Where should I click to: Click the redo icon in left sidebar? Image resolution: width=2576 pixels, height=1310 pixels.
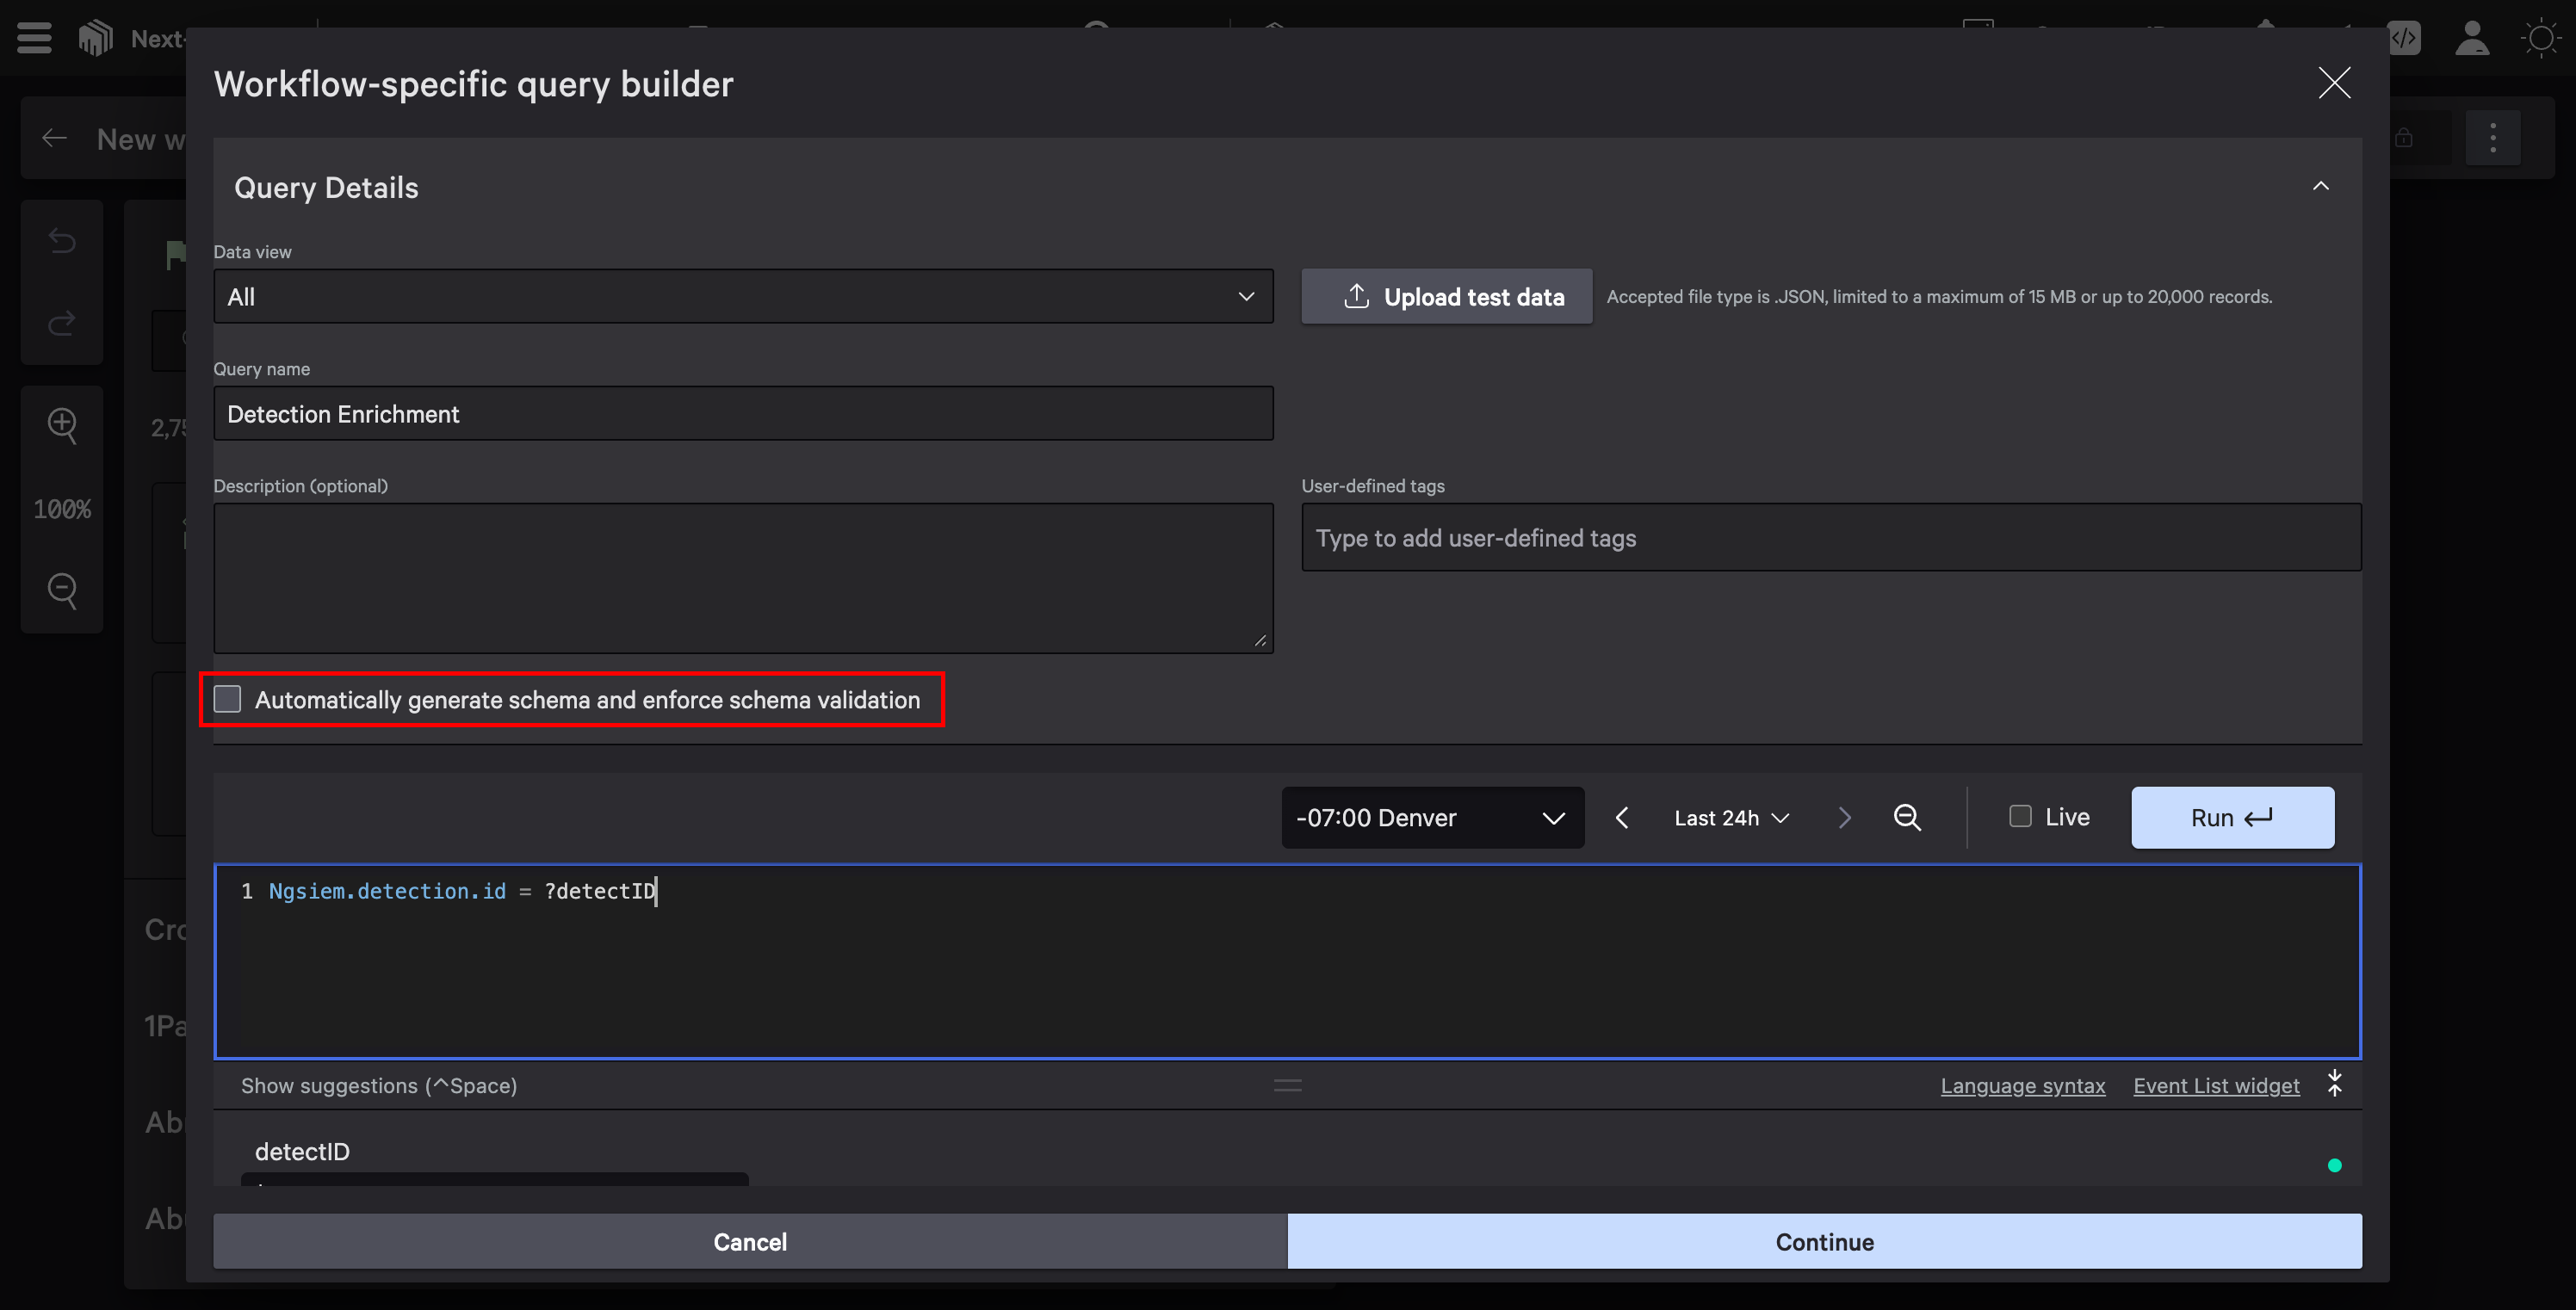tap(61, 323)
